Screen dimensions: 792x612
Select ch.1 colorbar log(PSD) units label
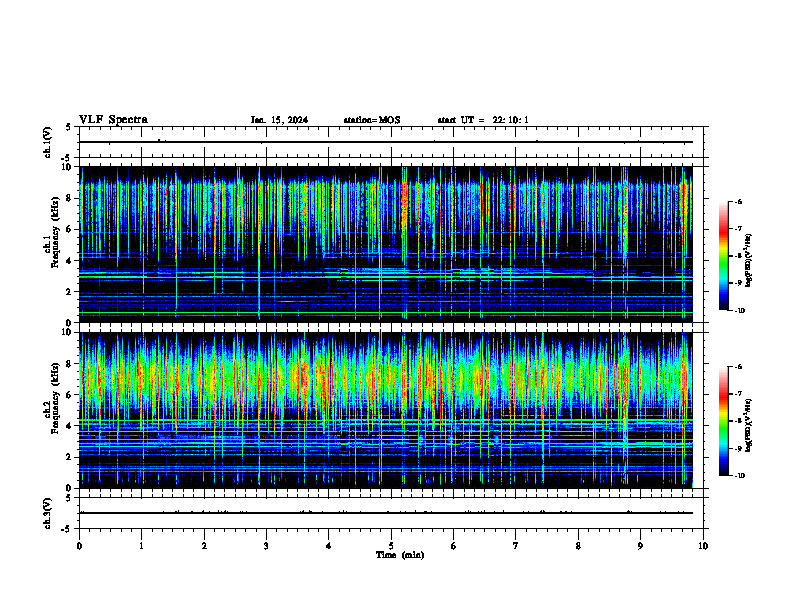click(748, 260)
